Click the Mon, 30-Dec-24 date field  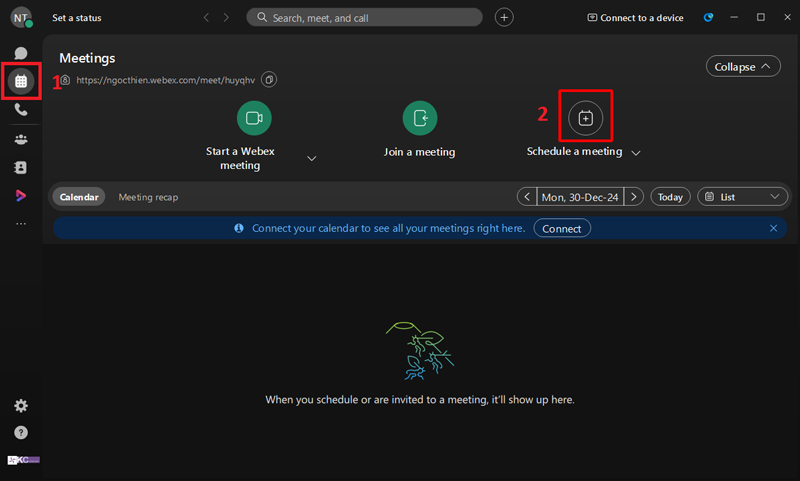(580, 197)
